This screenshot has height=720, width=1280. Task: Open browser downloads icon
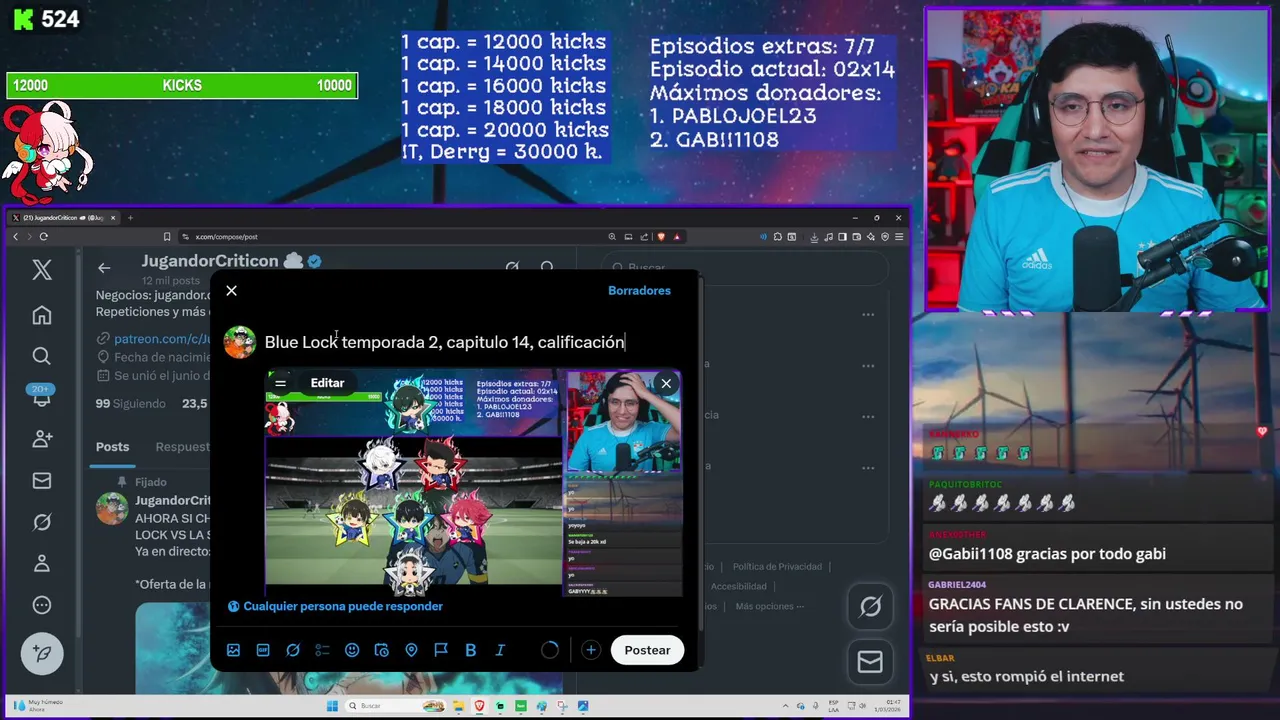tap(814, 237)
